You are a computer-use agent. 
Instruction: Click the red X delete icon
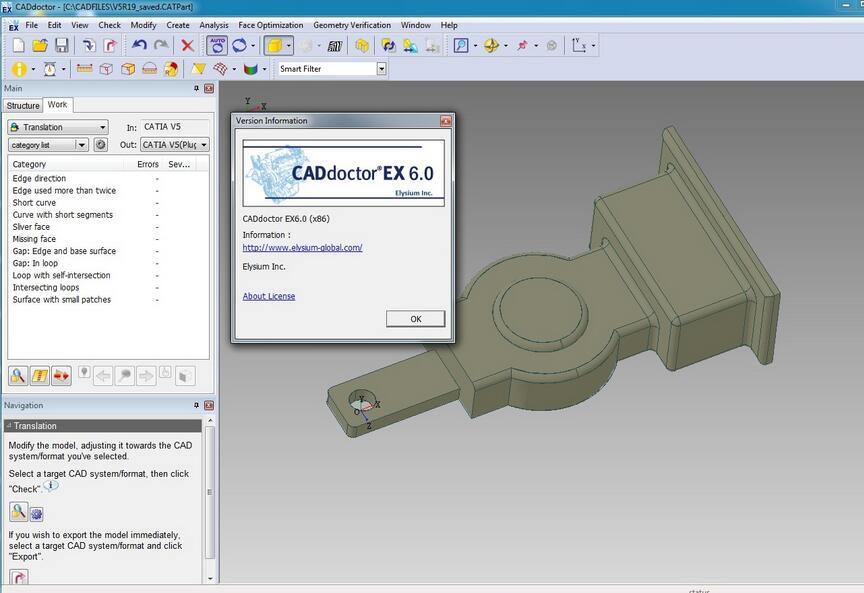187,46
